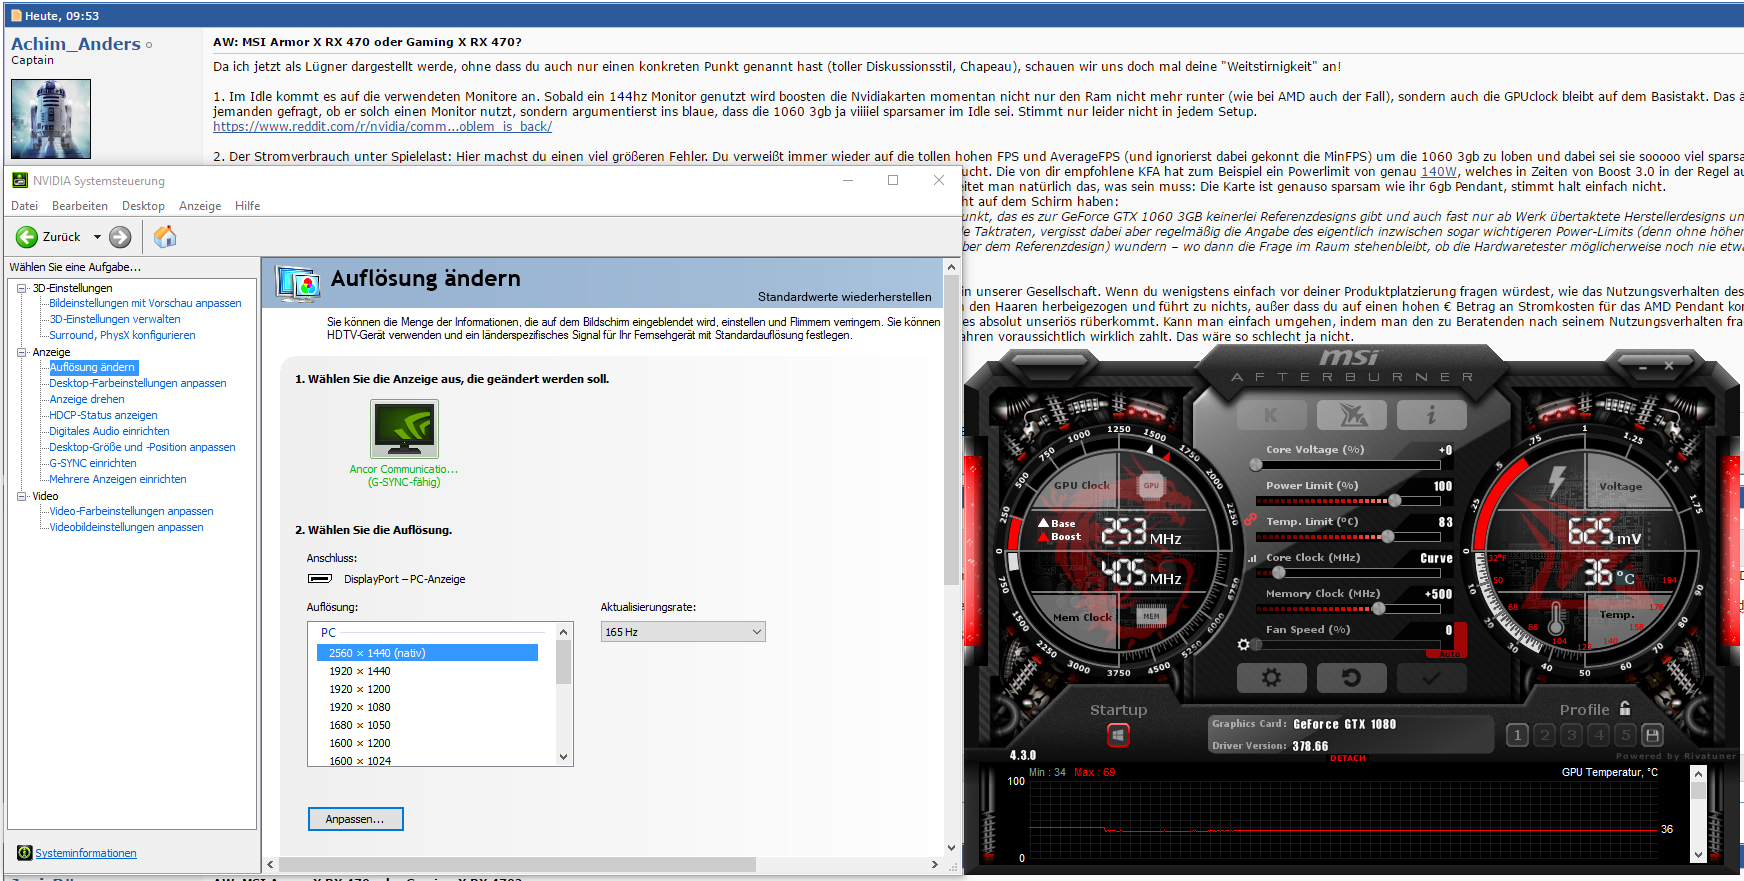1744x881 pixels.
Task: View Achim_Anders R2-D2 avatar
Action: tap(51, 119)
